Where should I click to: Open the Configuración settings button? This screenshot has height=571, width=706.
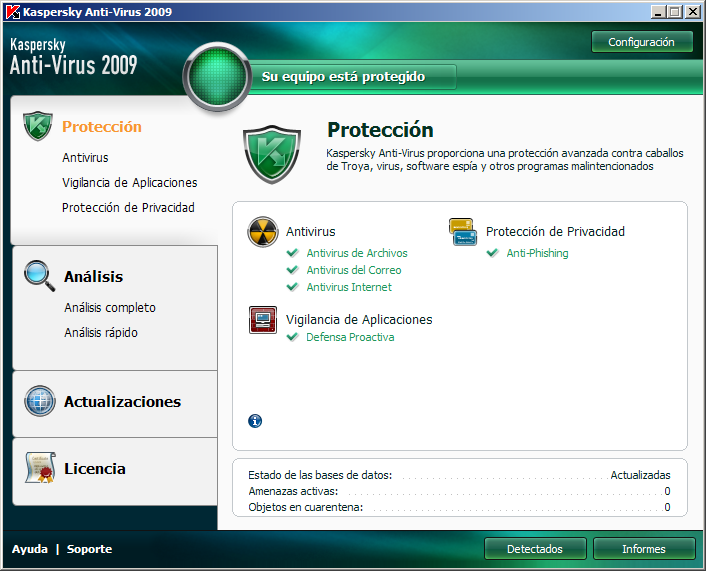point(642,42)
